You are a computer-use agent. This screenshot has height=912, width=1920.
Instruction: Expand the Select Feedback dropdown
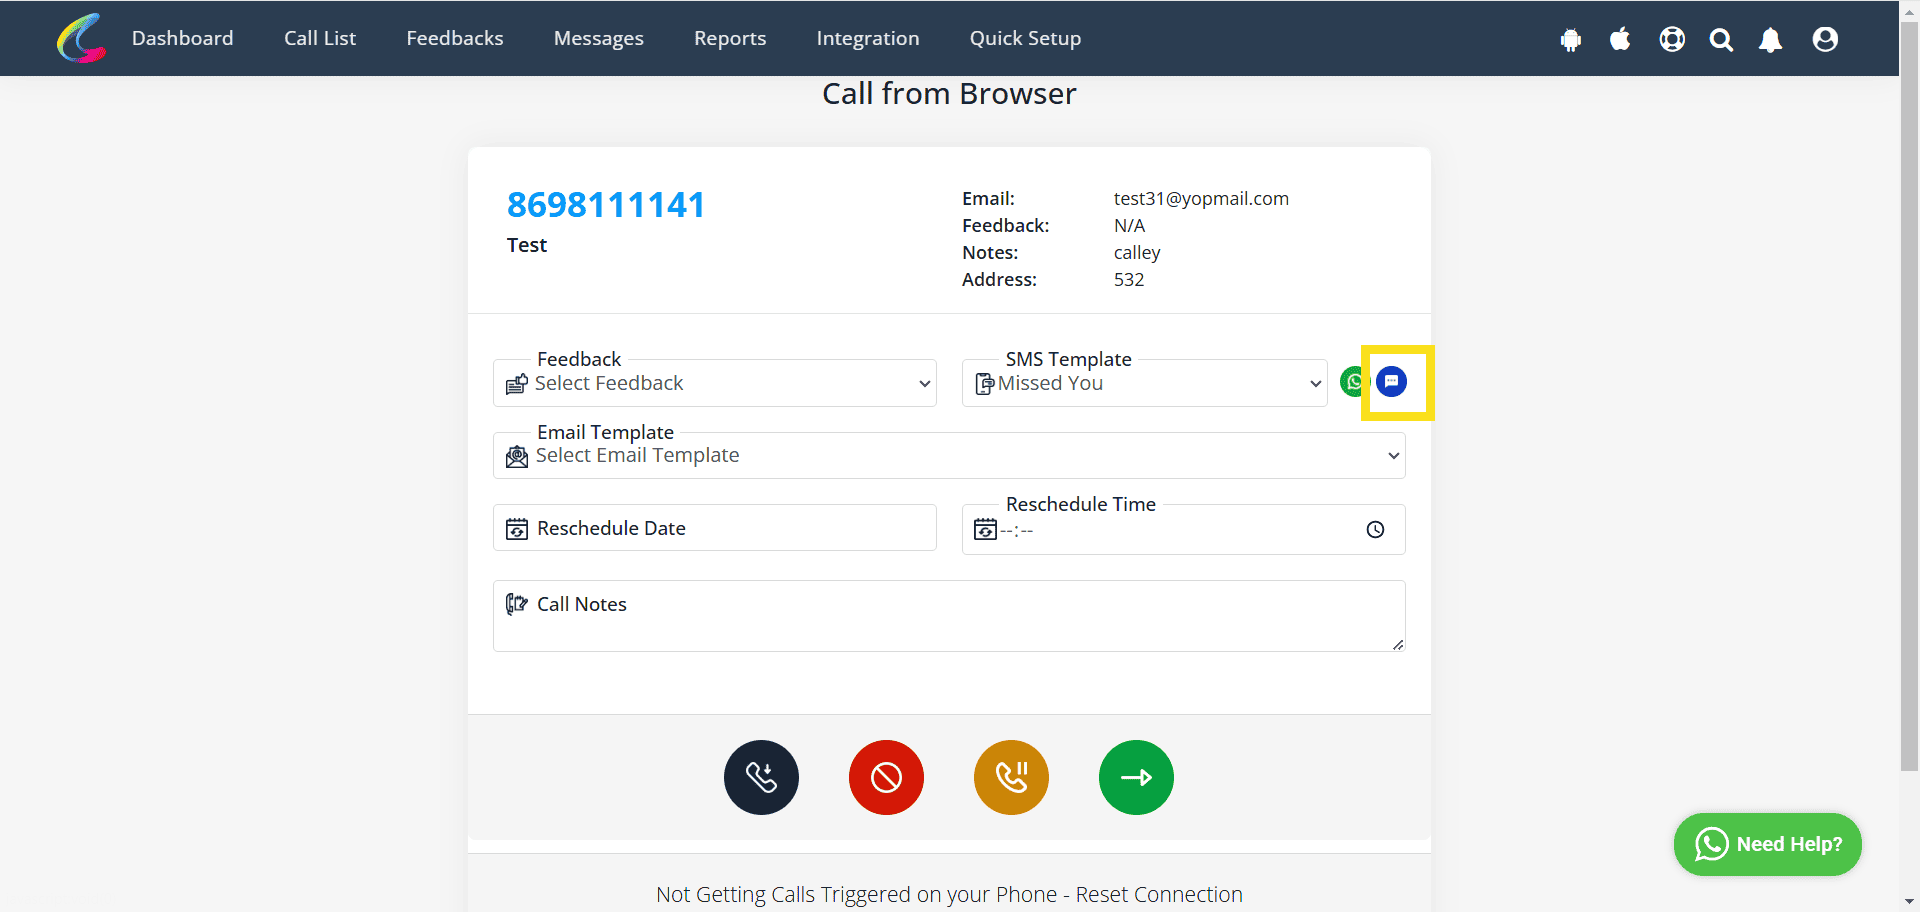[x=715, y=383]
